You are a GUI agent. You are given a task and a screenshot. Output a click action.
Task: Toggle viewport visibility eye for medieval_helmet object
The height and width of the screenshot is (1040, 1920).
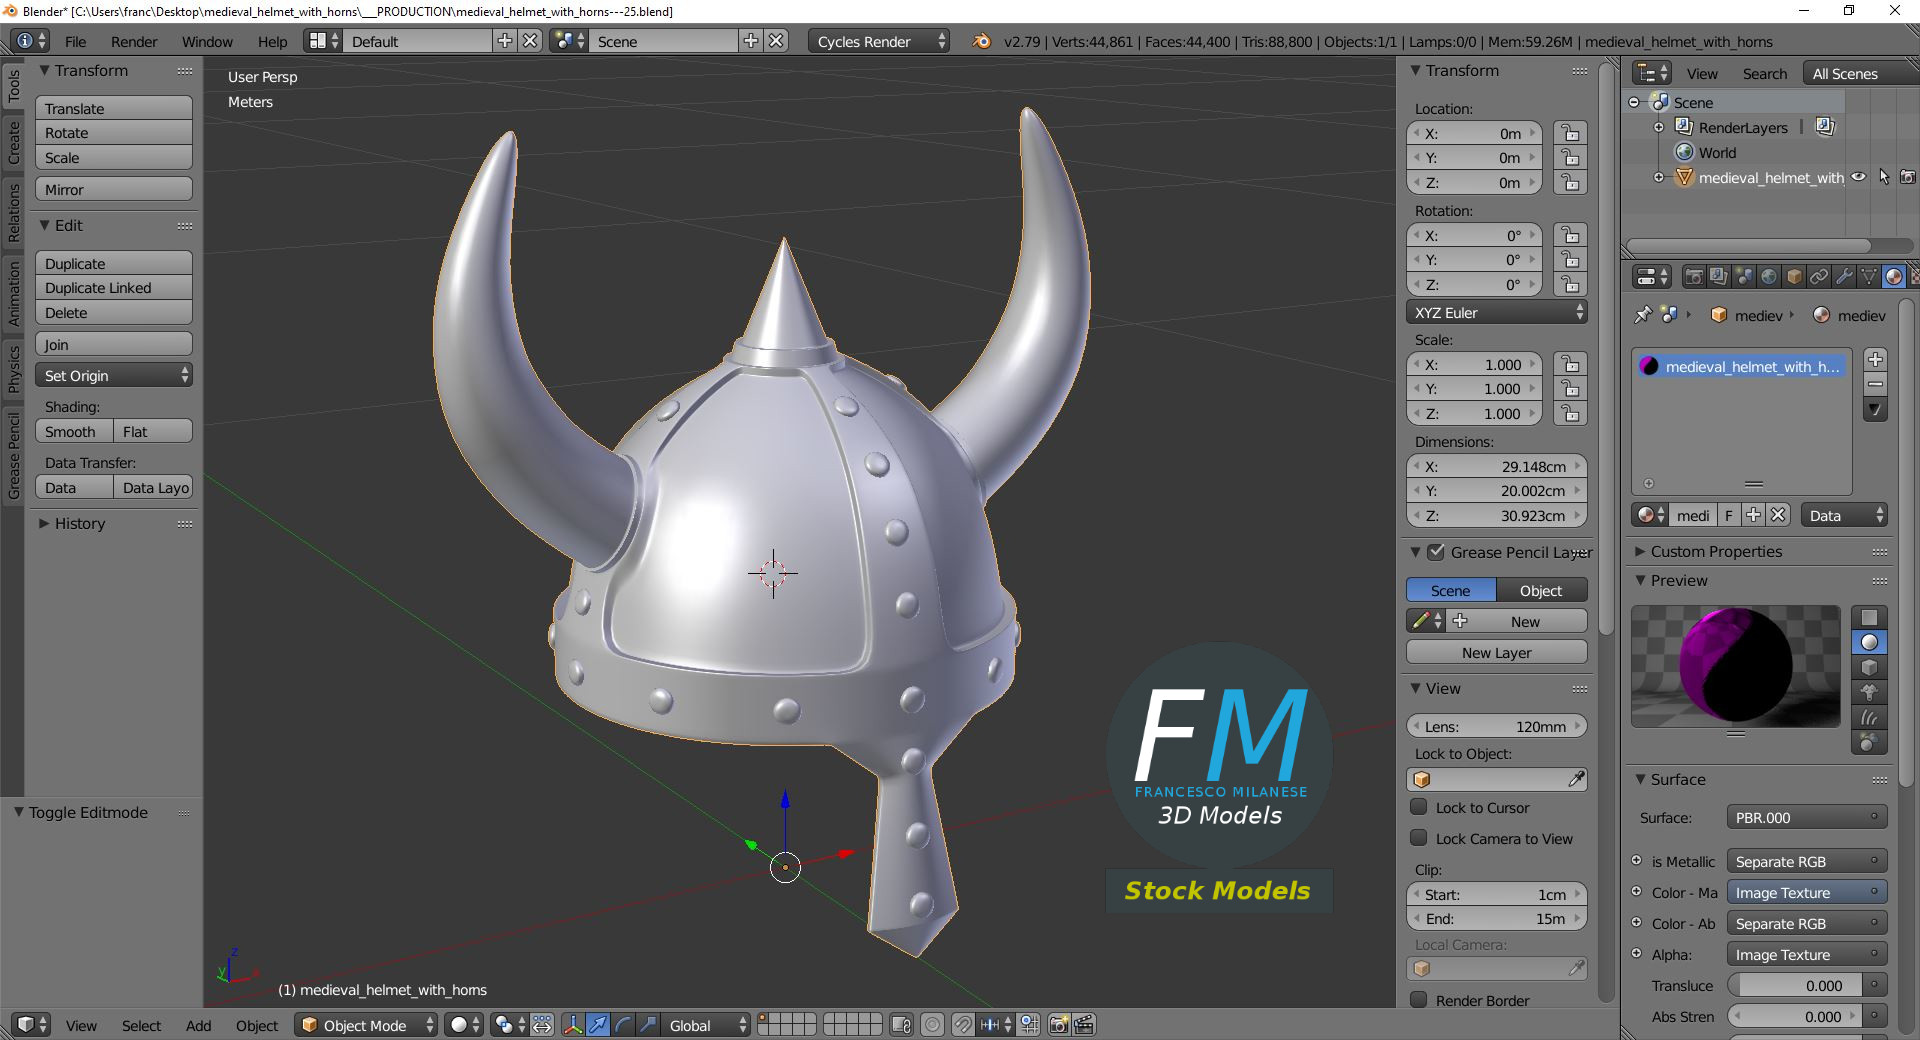tap(1858, 178)
